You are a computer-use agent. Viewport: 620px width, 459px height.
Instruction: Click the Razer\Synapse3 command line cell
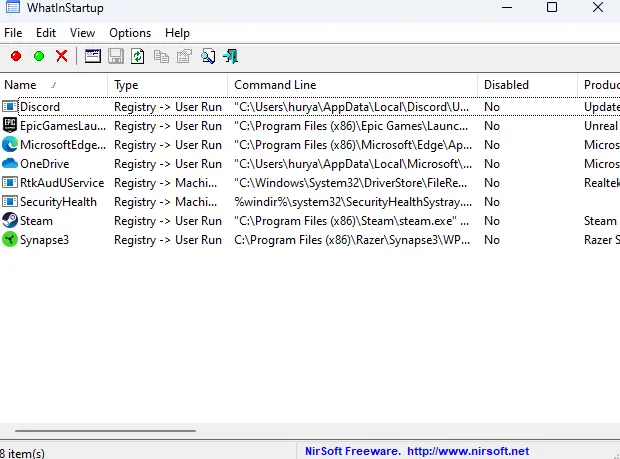(x=352, y=240)
